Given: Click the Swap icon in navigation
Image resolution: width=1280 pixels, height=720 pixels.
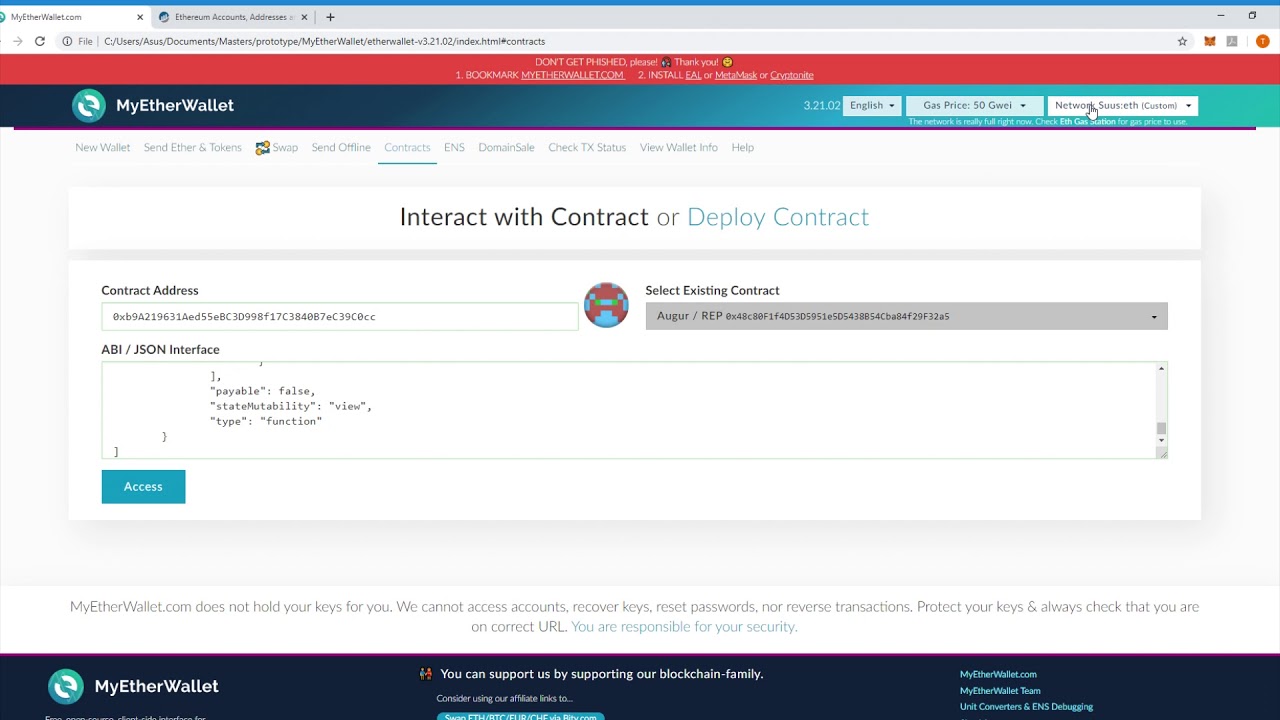Looking at the screenshot, I should click(x=262, y=148).
